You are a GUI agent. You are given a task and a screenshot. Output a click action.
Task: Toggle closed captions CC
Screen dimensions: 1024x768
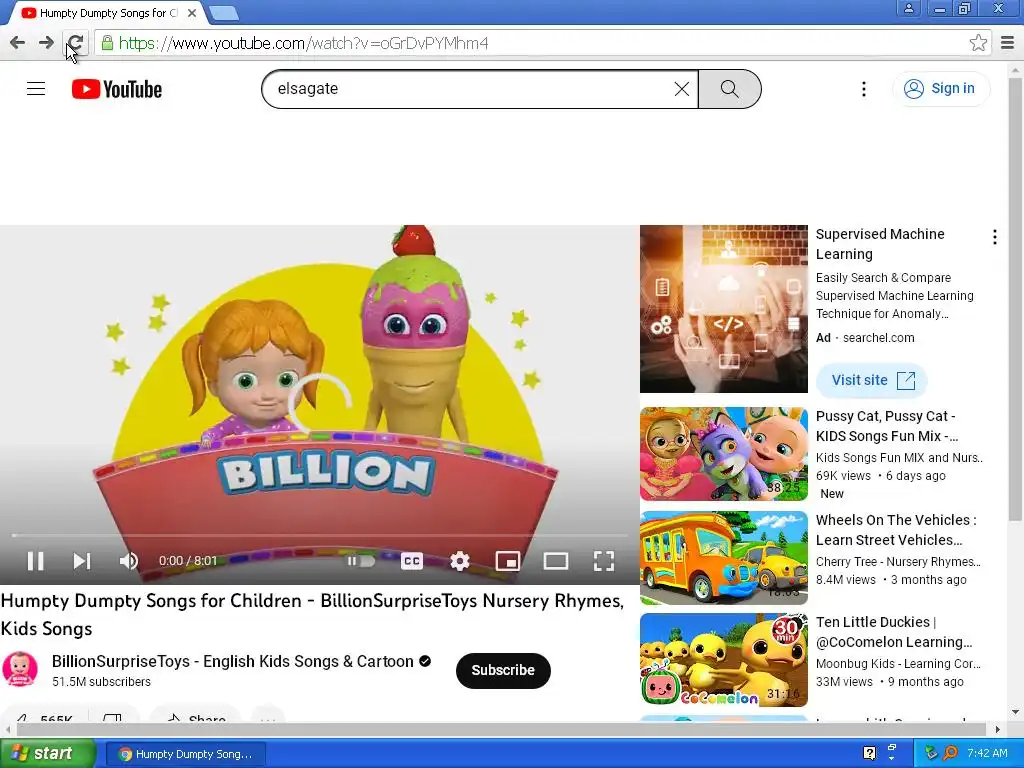click(x=411, y=561)
